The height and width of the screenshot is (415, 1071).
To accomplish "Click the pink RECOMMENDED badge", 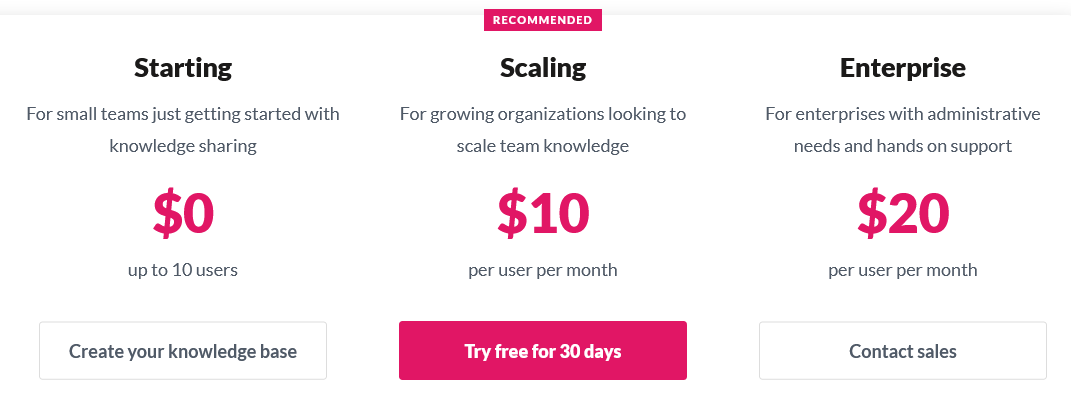I will click(x=543, y=20).
